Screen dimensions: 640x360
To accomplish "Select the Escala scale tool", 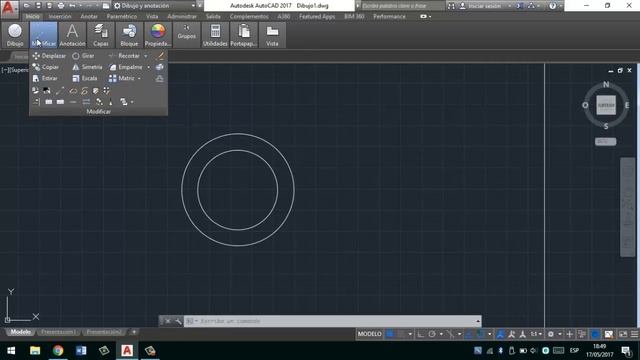I will coord(84,78).
